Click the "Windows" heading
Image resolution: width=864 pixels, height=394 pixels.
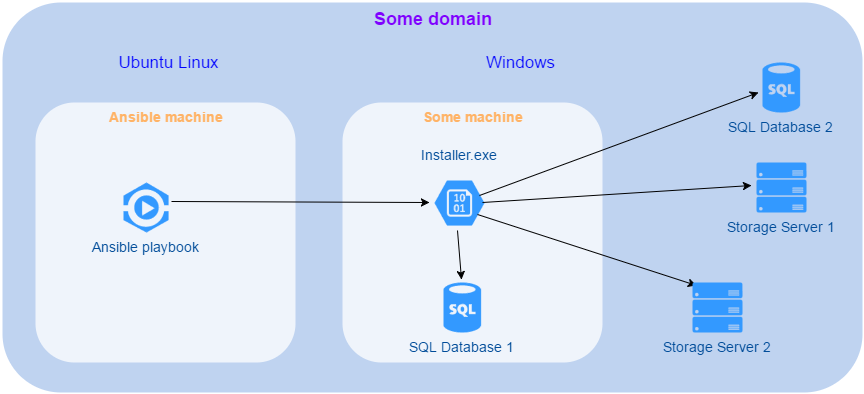click(x=520, y=62)
